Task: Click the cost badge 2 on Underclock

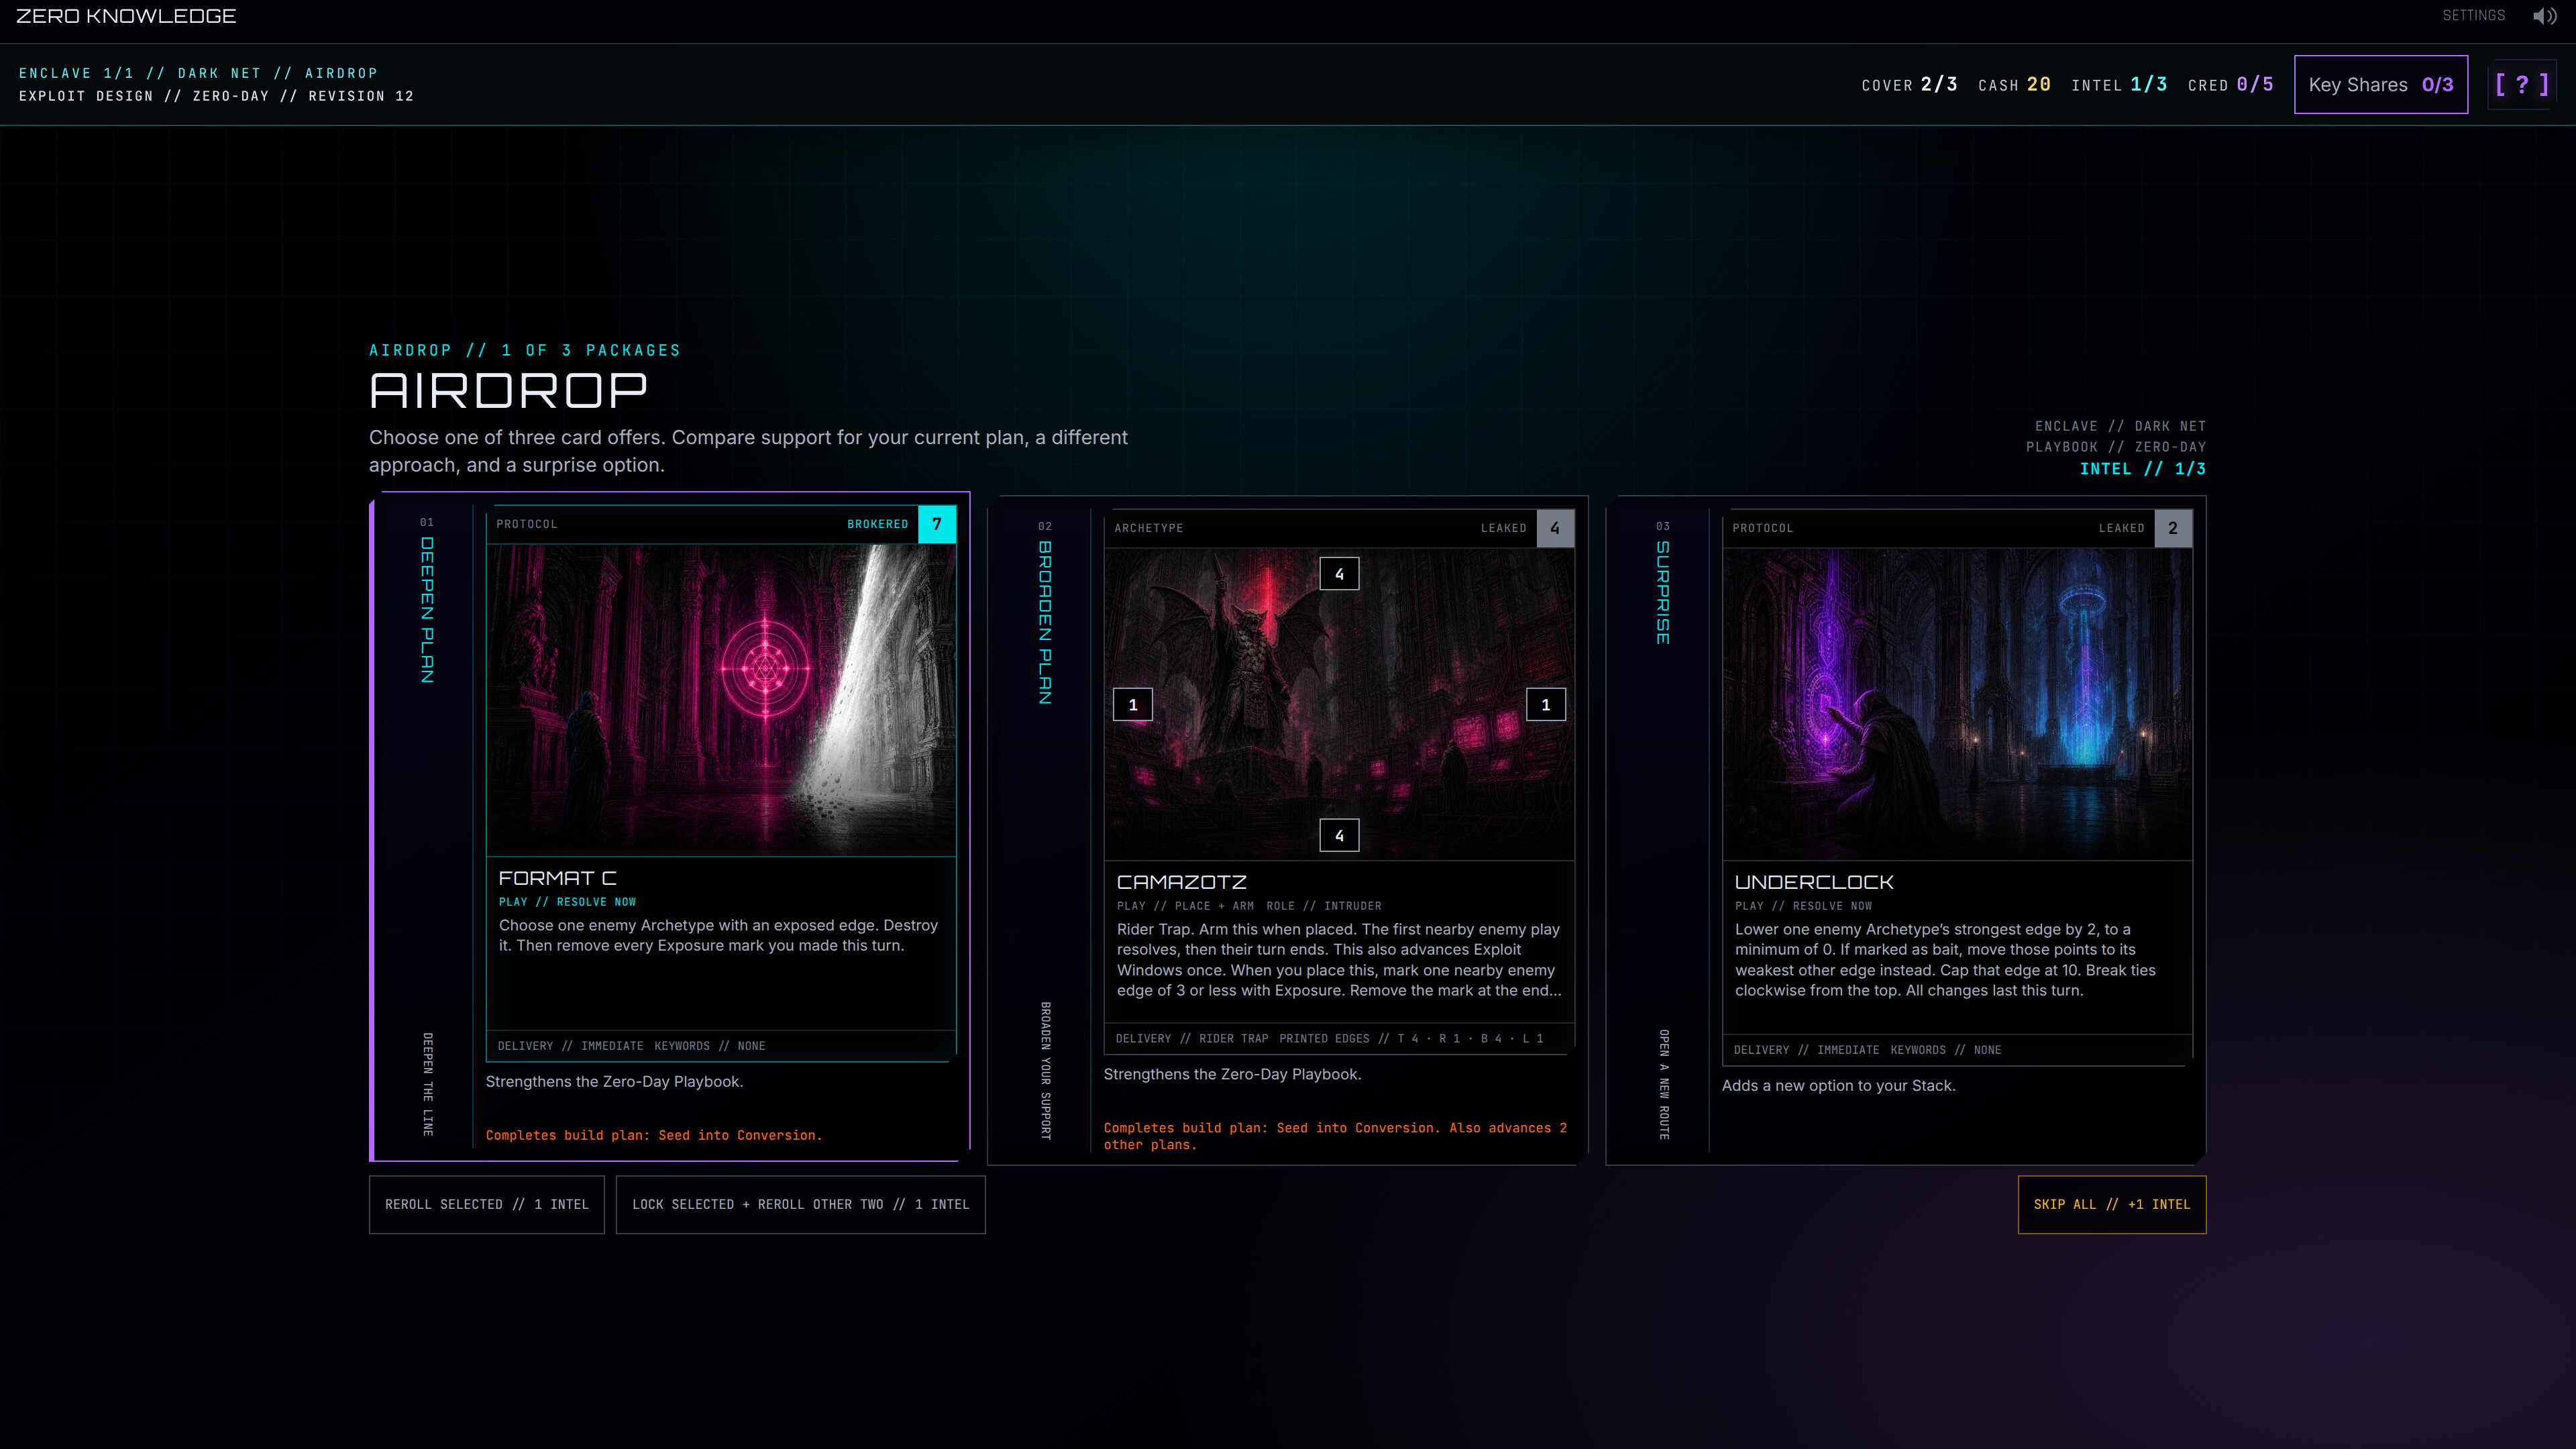Action: point(2173,528)
